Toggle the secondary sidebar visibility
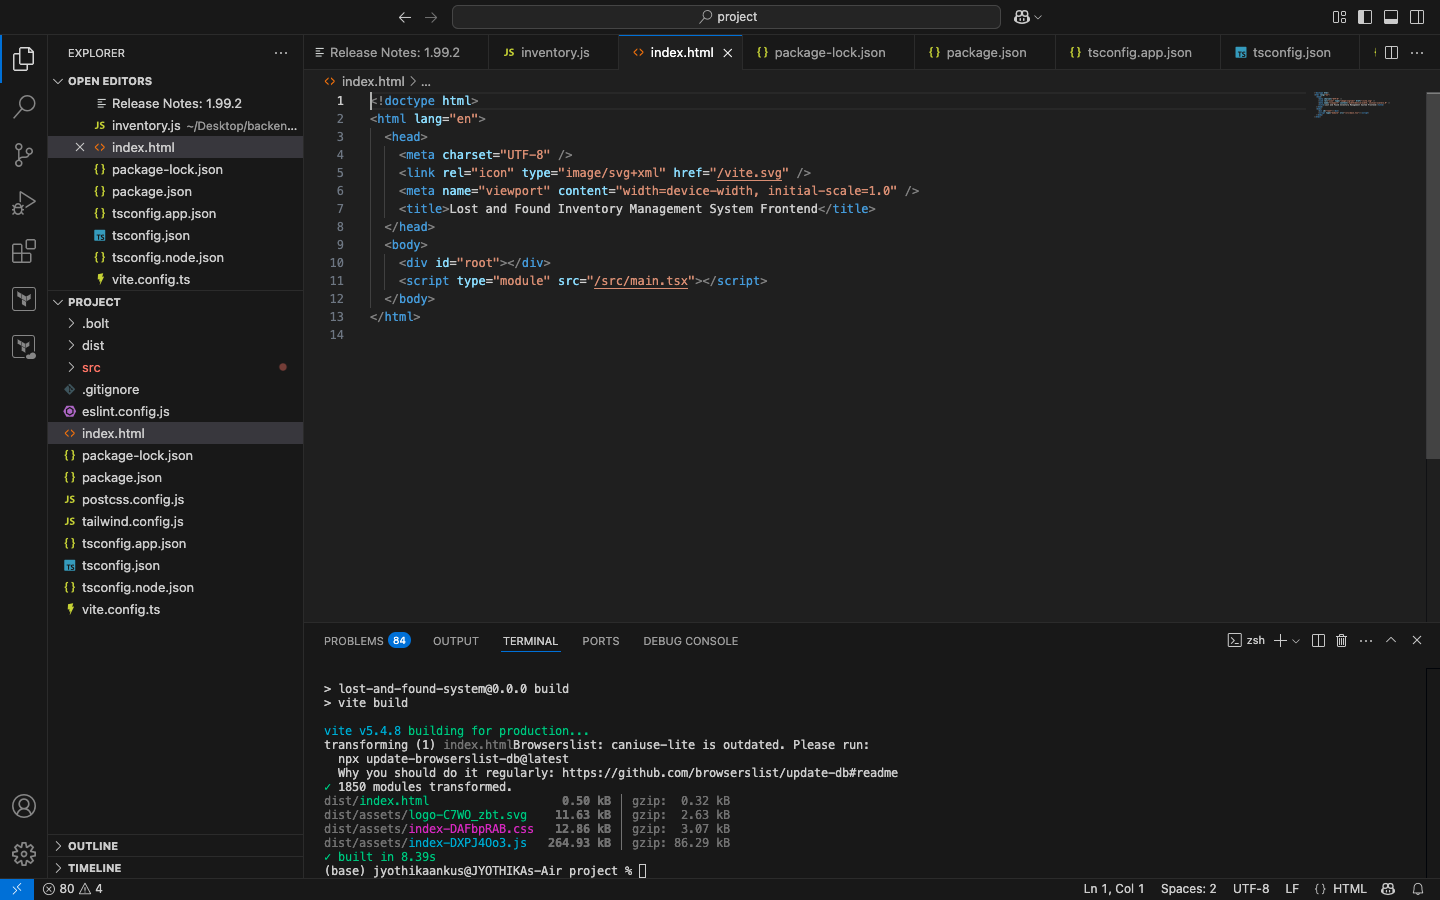The image size is (1440, 900). click(x=1417, y=17)
